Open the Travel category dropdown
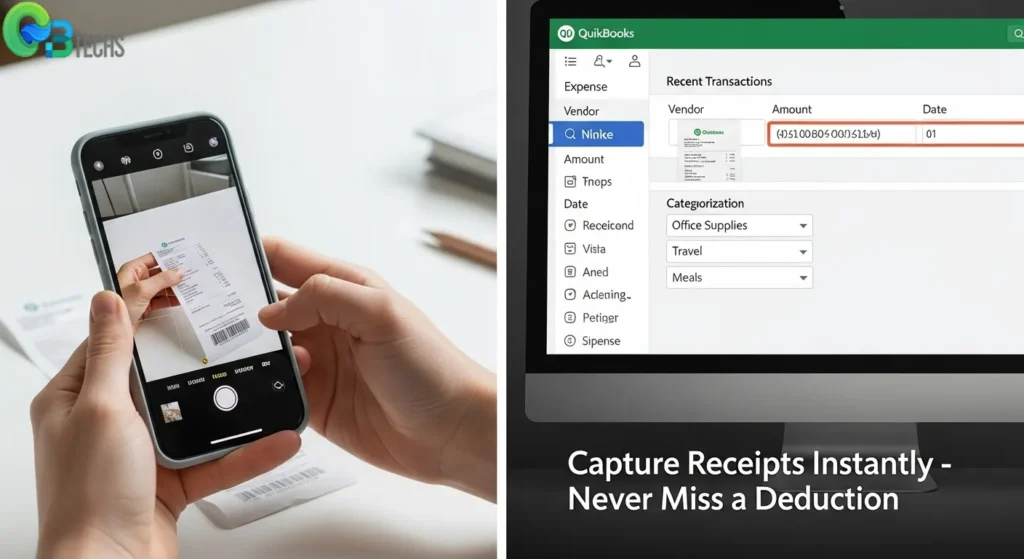 click(x=739, y=251)
